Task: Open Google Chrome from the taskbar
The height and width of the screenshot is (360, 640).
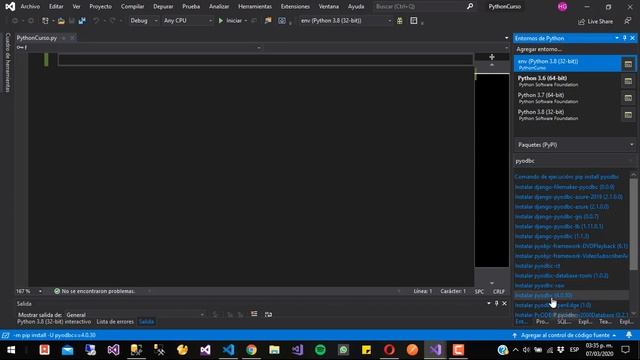Action: [251, 350]
